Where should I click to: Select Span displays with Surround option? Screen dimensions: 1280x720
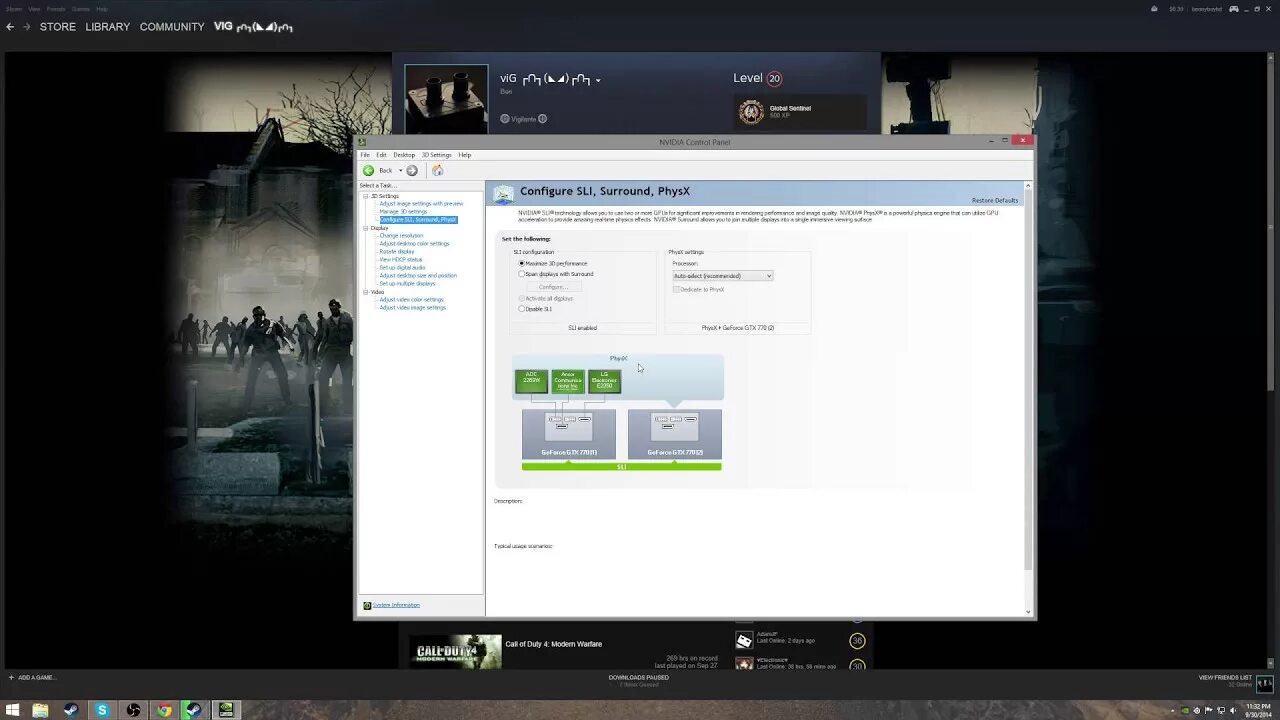pos(522,274)
